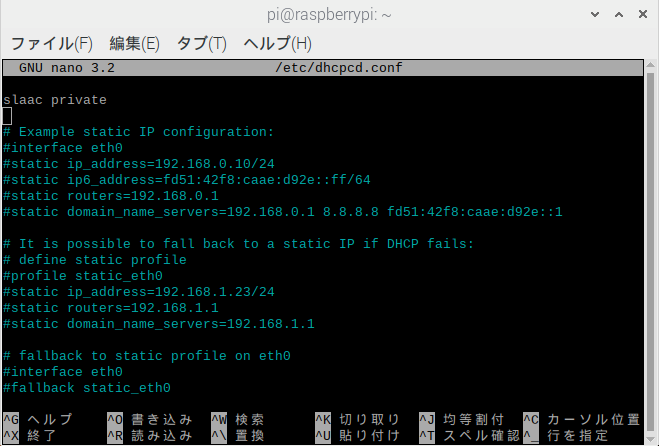The image size is (659, 446).
Task: Click the '#profile static_eth0' line
Action: pyautogui.click(x=82, y=276)
